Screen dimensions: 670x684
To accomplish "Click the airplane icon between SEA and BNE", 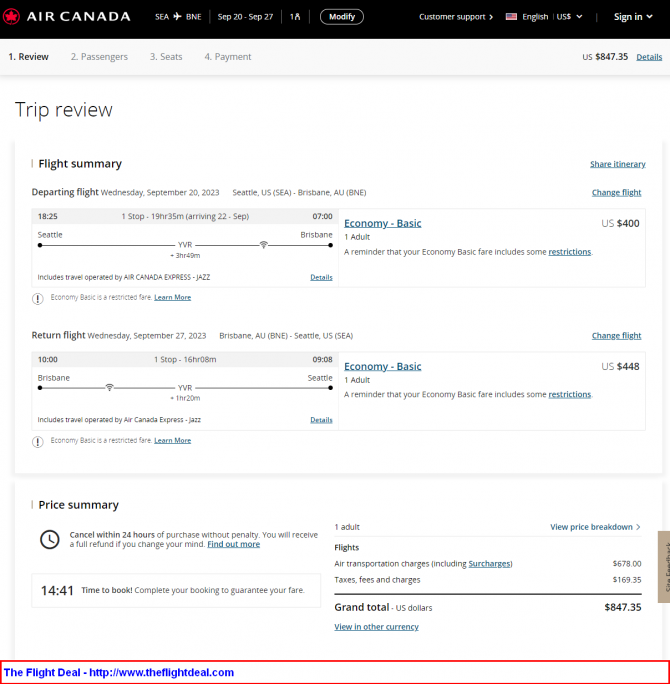I will (x=177, y=17).
